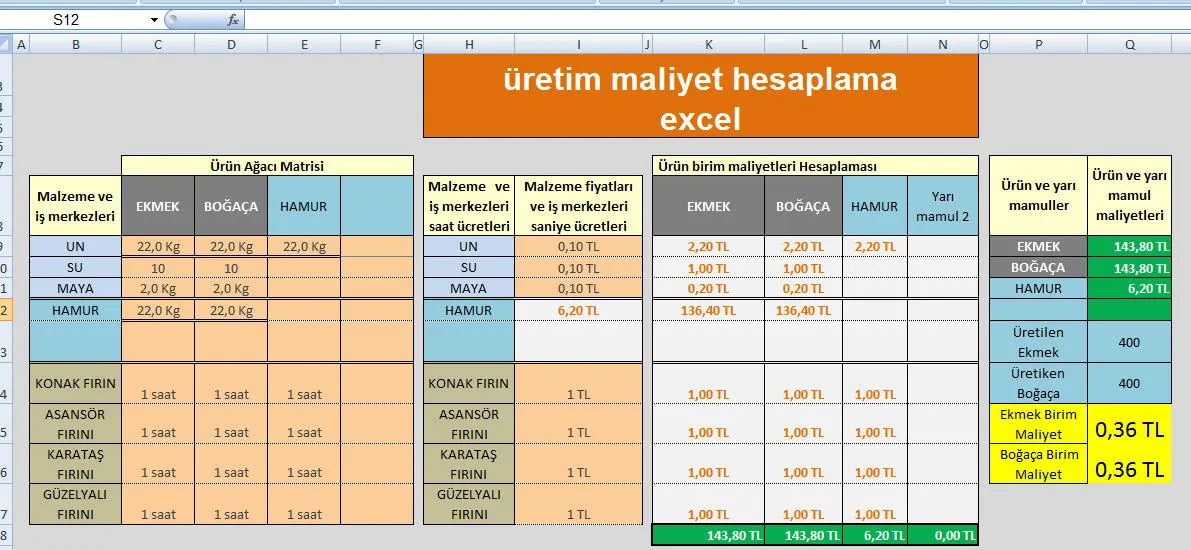Click the HAMUR price cell 6,20 TL
1191x550 pixels.
point(579,310)
